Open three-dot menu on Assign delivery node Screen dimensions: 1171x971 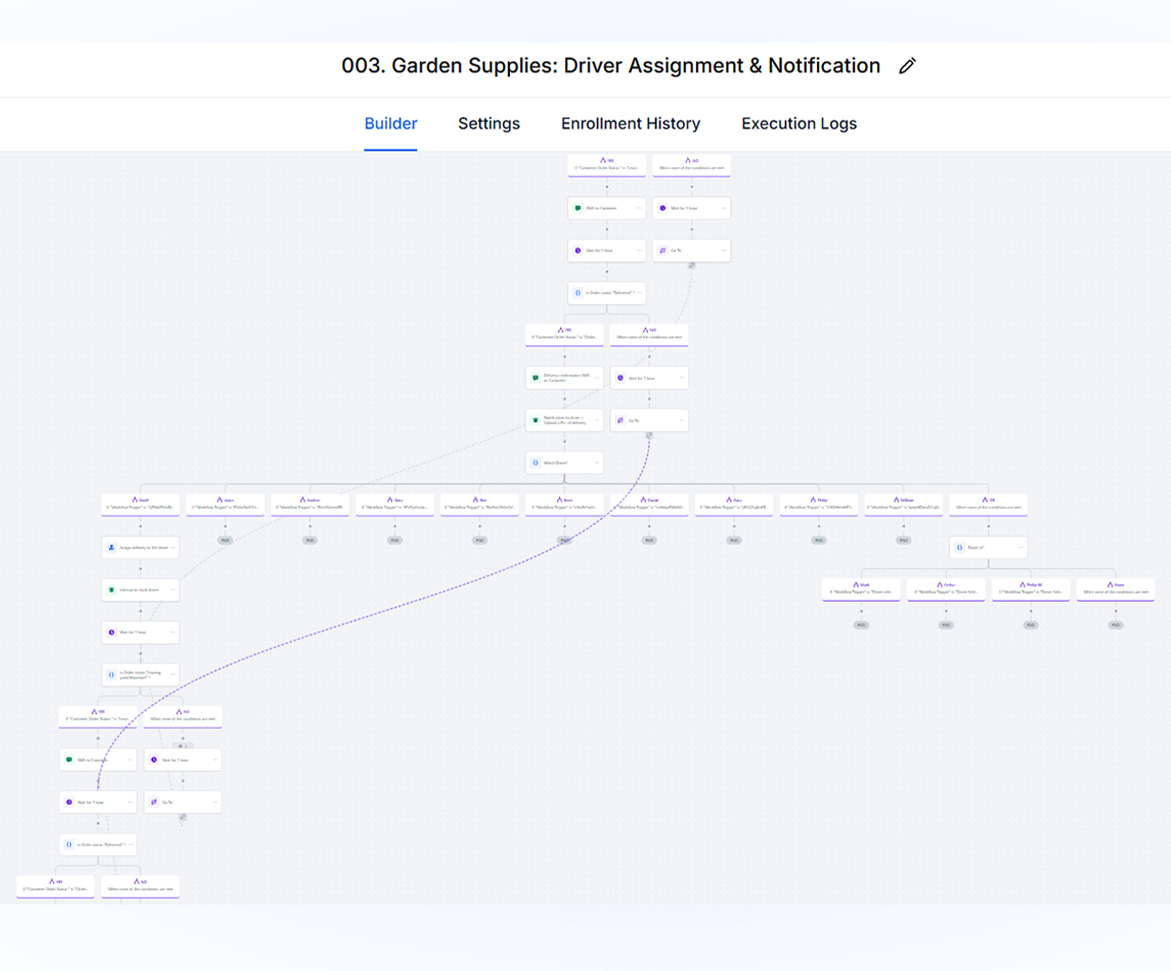coord(173,548)
